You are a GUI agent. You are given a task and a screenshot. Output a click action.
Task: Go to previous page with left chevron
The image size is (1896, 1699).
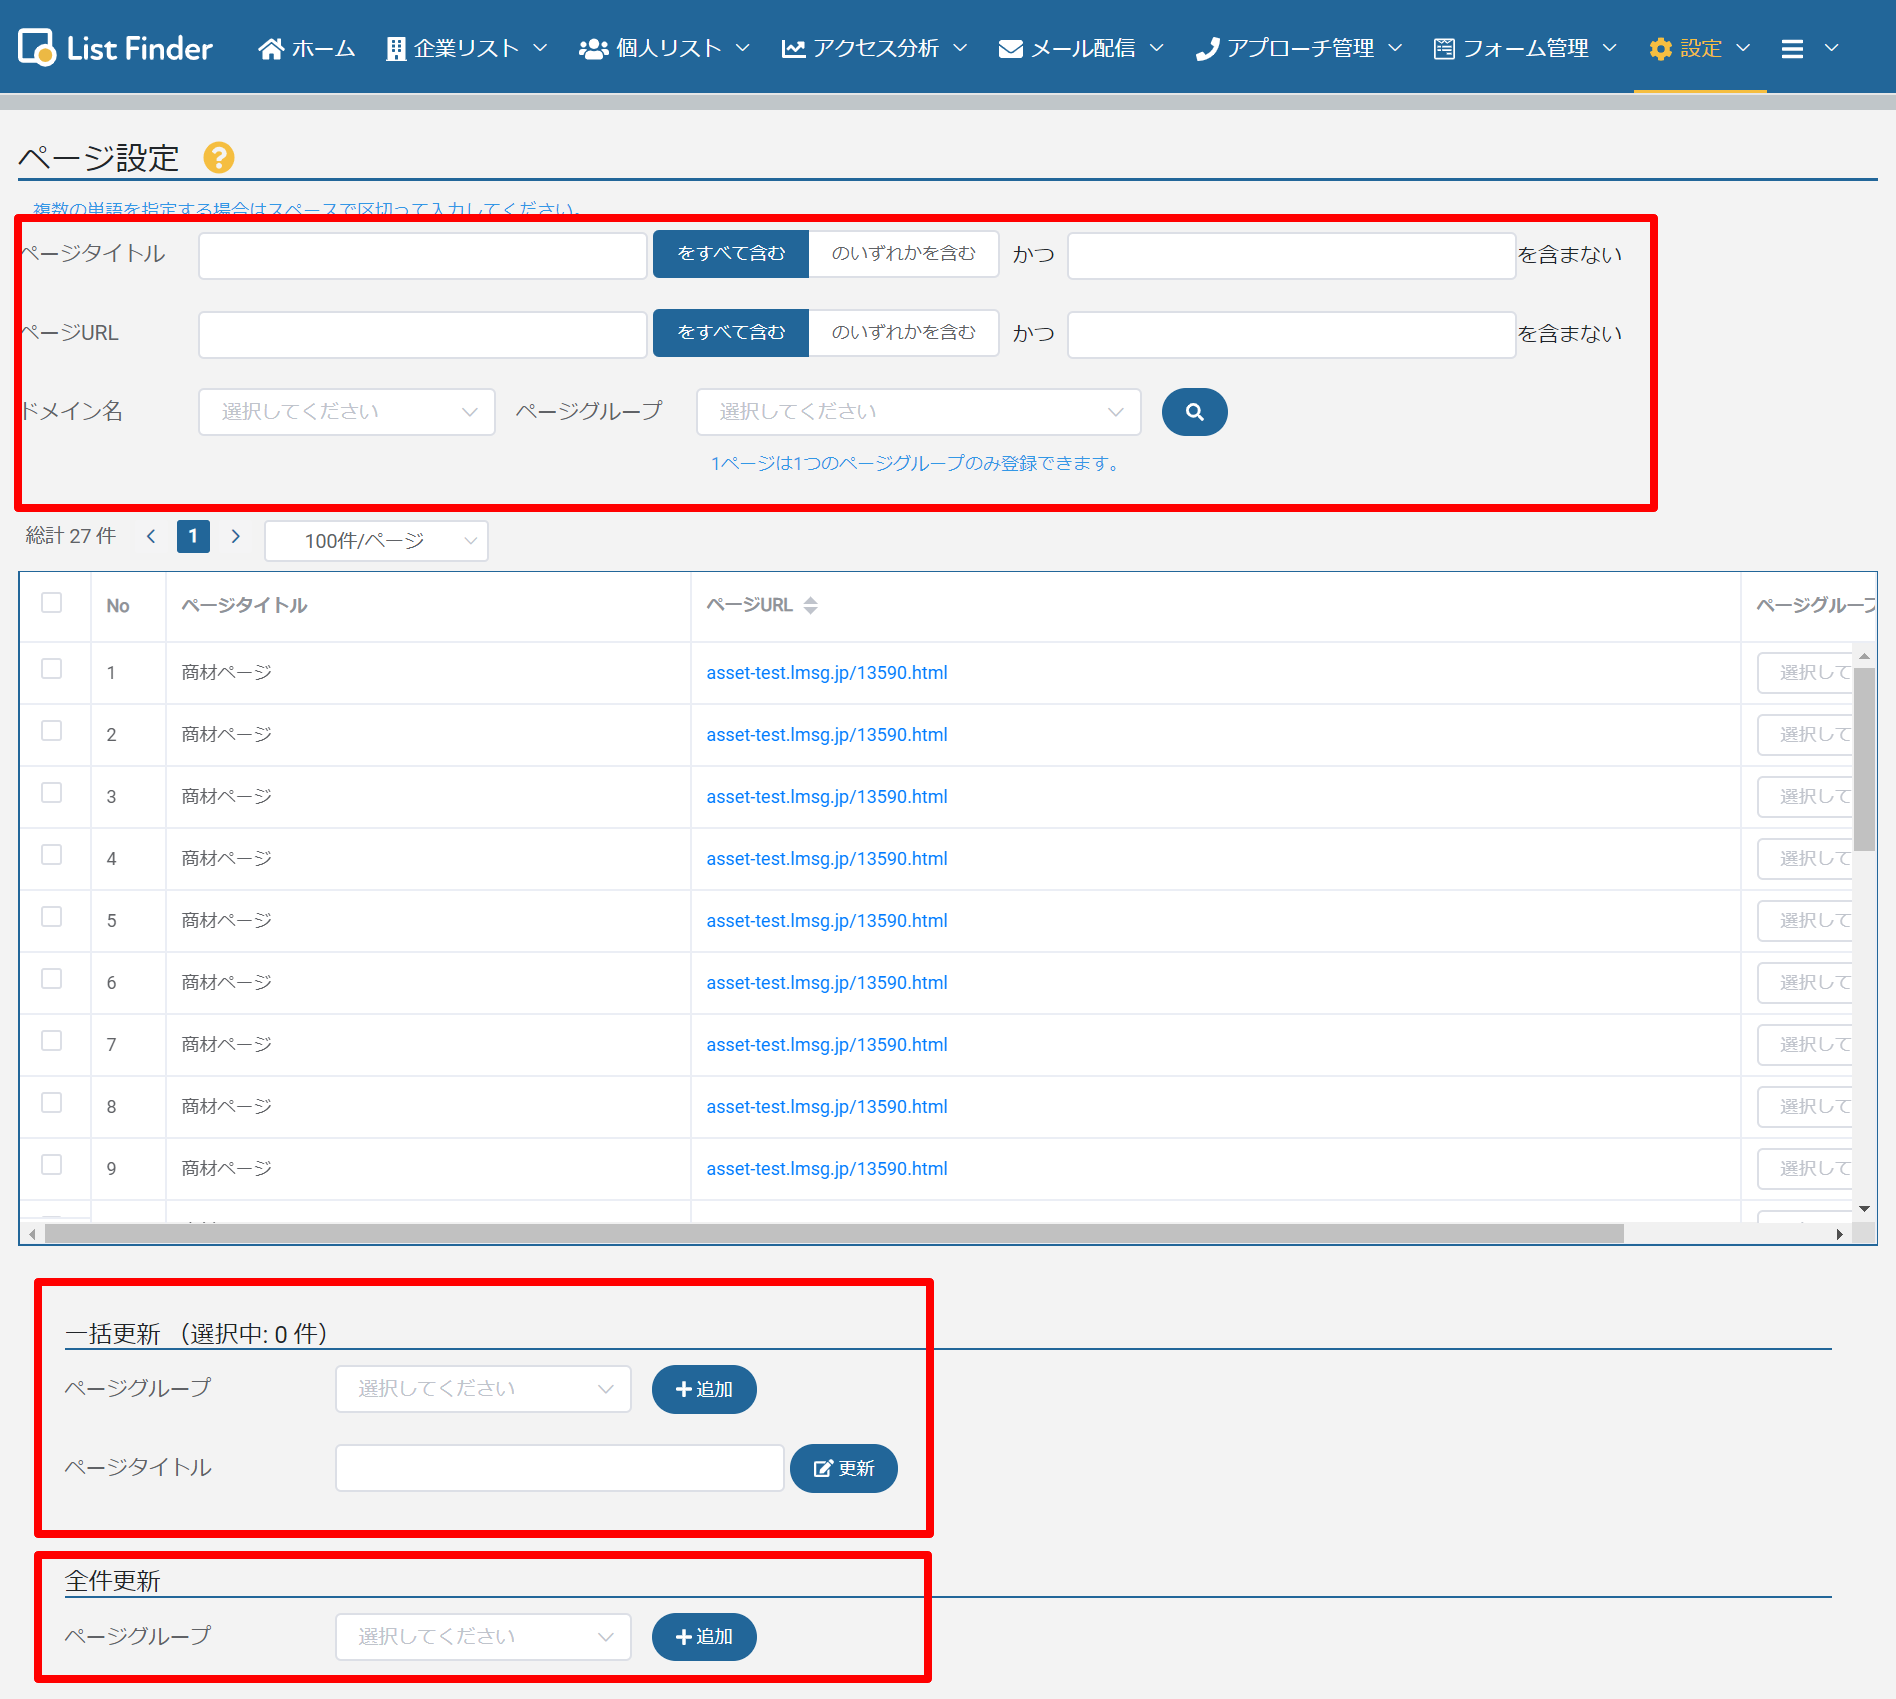coord(151,537)
